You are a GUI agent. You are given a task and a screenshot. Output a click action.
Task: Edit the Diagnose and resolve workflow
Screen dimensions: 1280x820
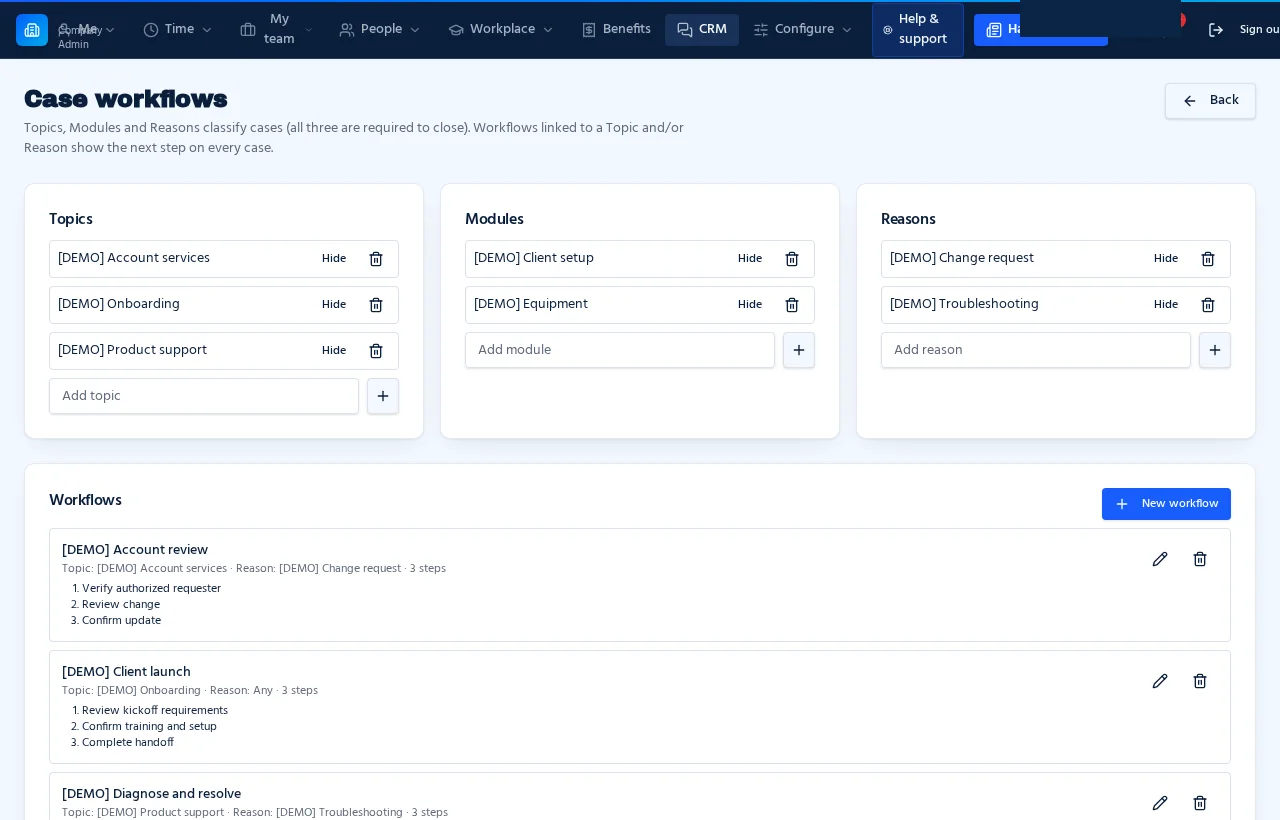pyautogui.click(x=1160, y=803)
